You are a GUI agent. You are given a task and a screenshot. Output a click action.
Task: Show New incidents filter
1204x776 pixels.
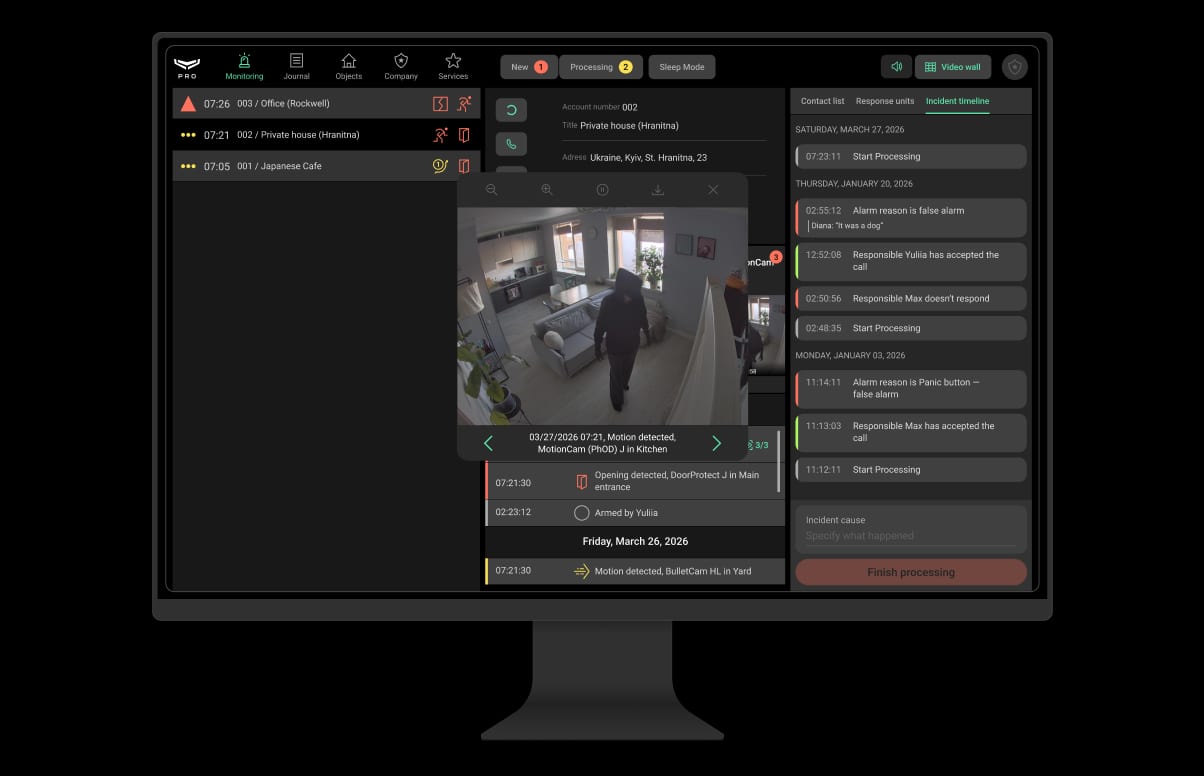[528, 67]
